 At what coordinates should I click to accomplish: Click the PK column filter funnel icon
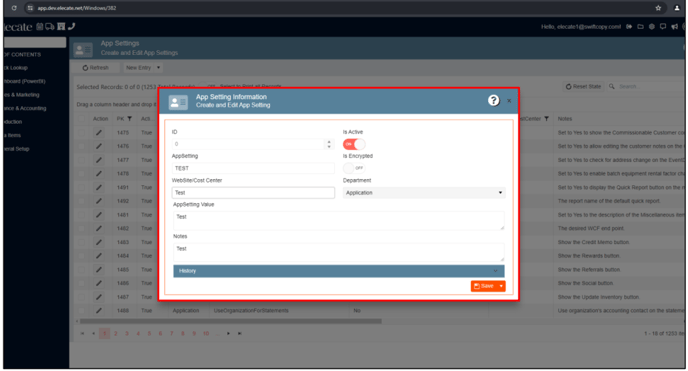[x=129, y=118]
